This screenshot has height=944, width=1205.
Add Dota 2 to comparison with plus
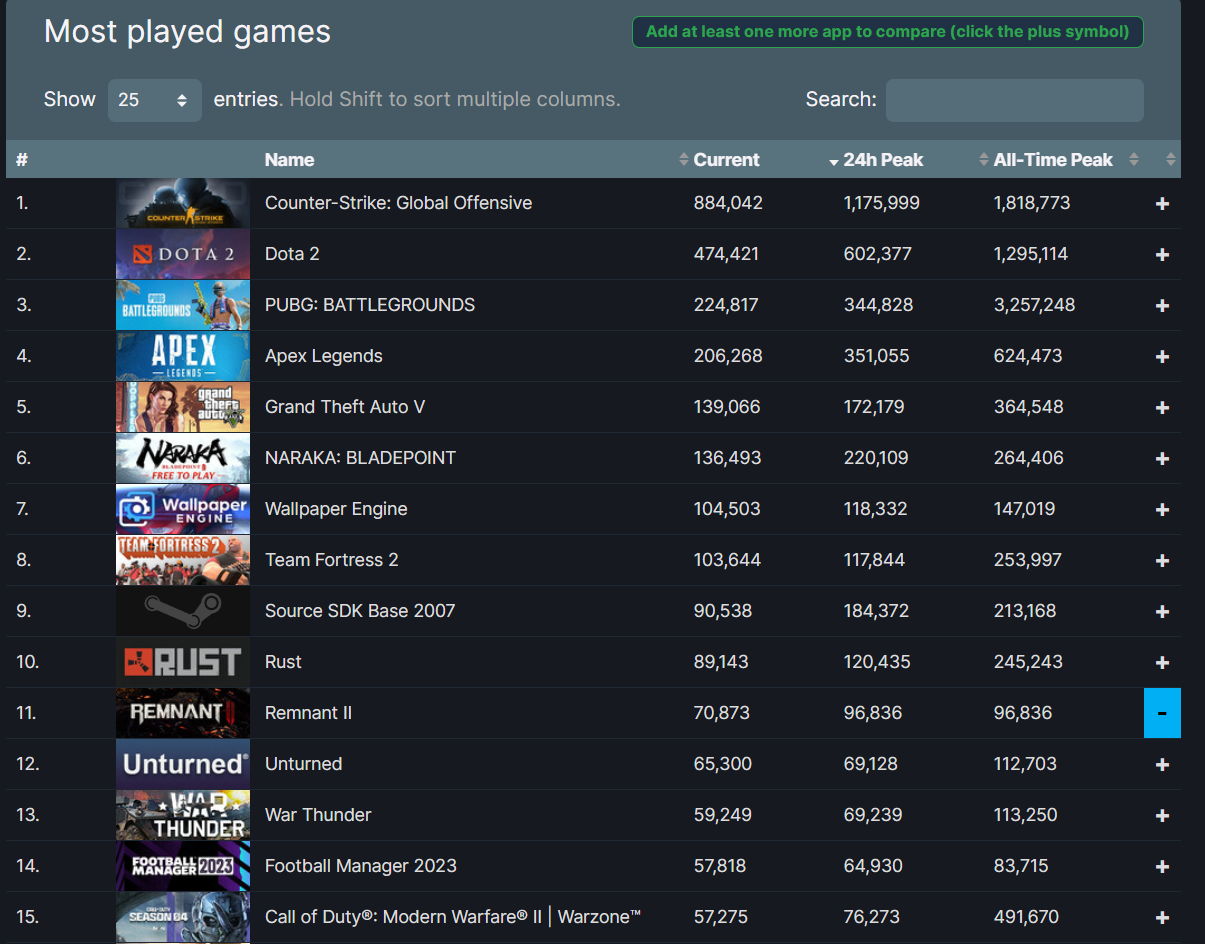coord(1162,255)
